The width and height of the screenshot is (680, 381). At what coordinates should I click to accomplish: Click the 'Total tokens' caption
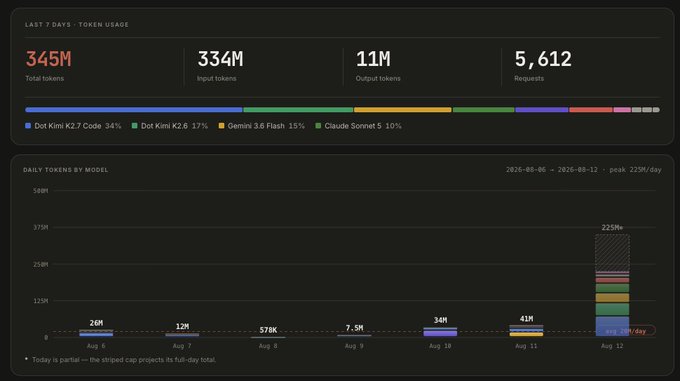44,78
